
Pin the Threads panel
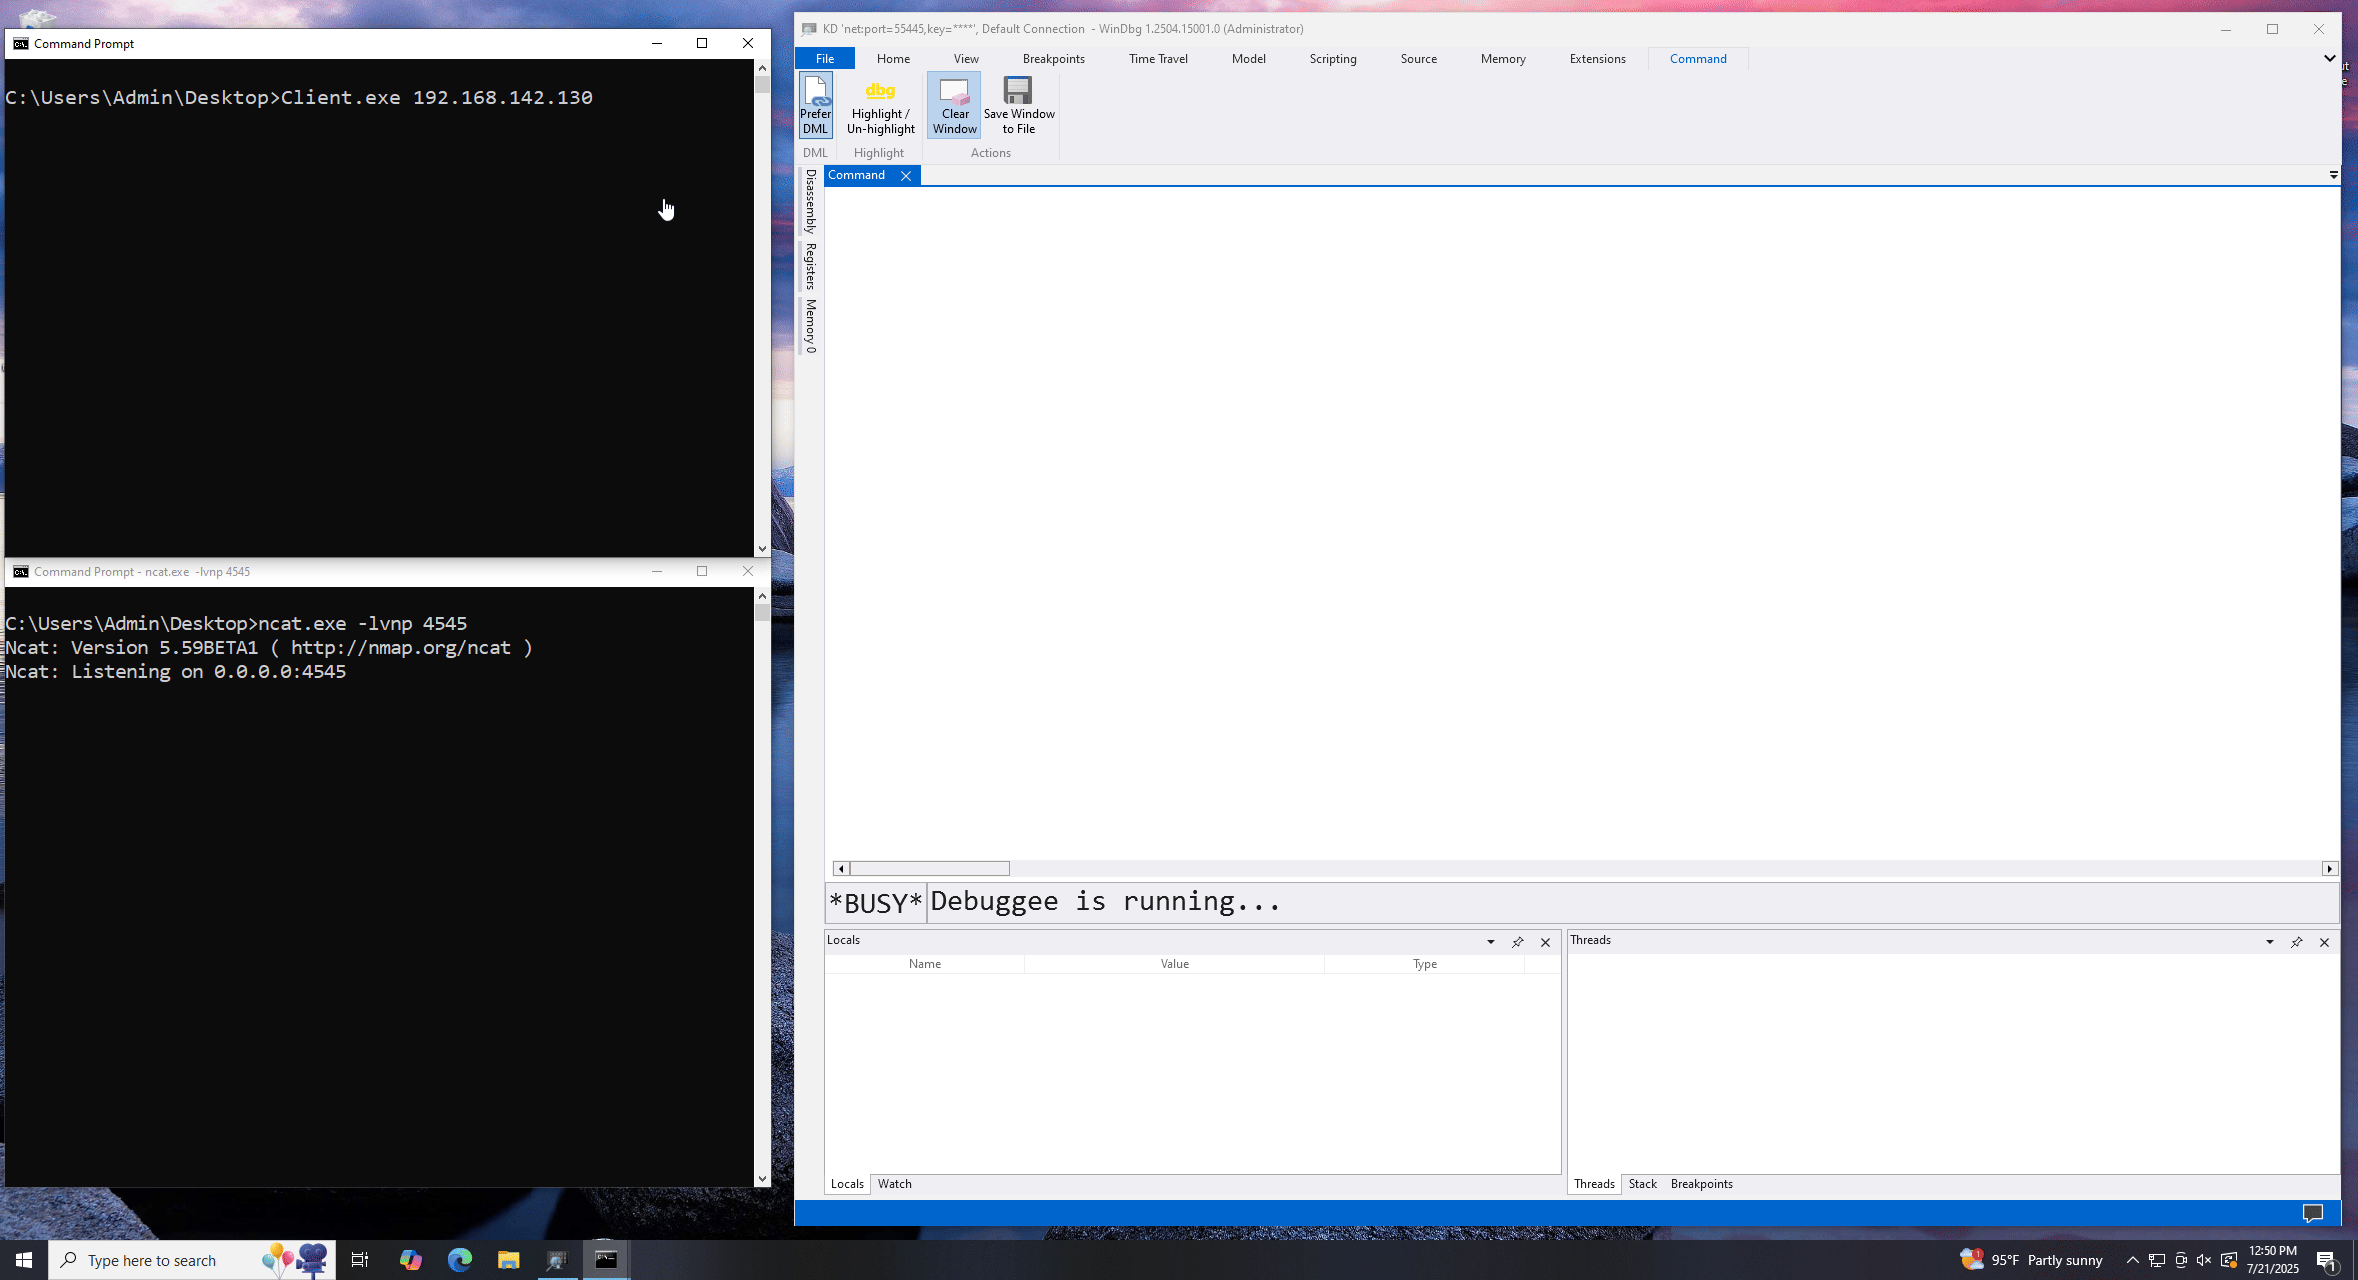click(x=2296, y=942)
